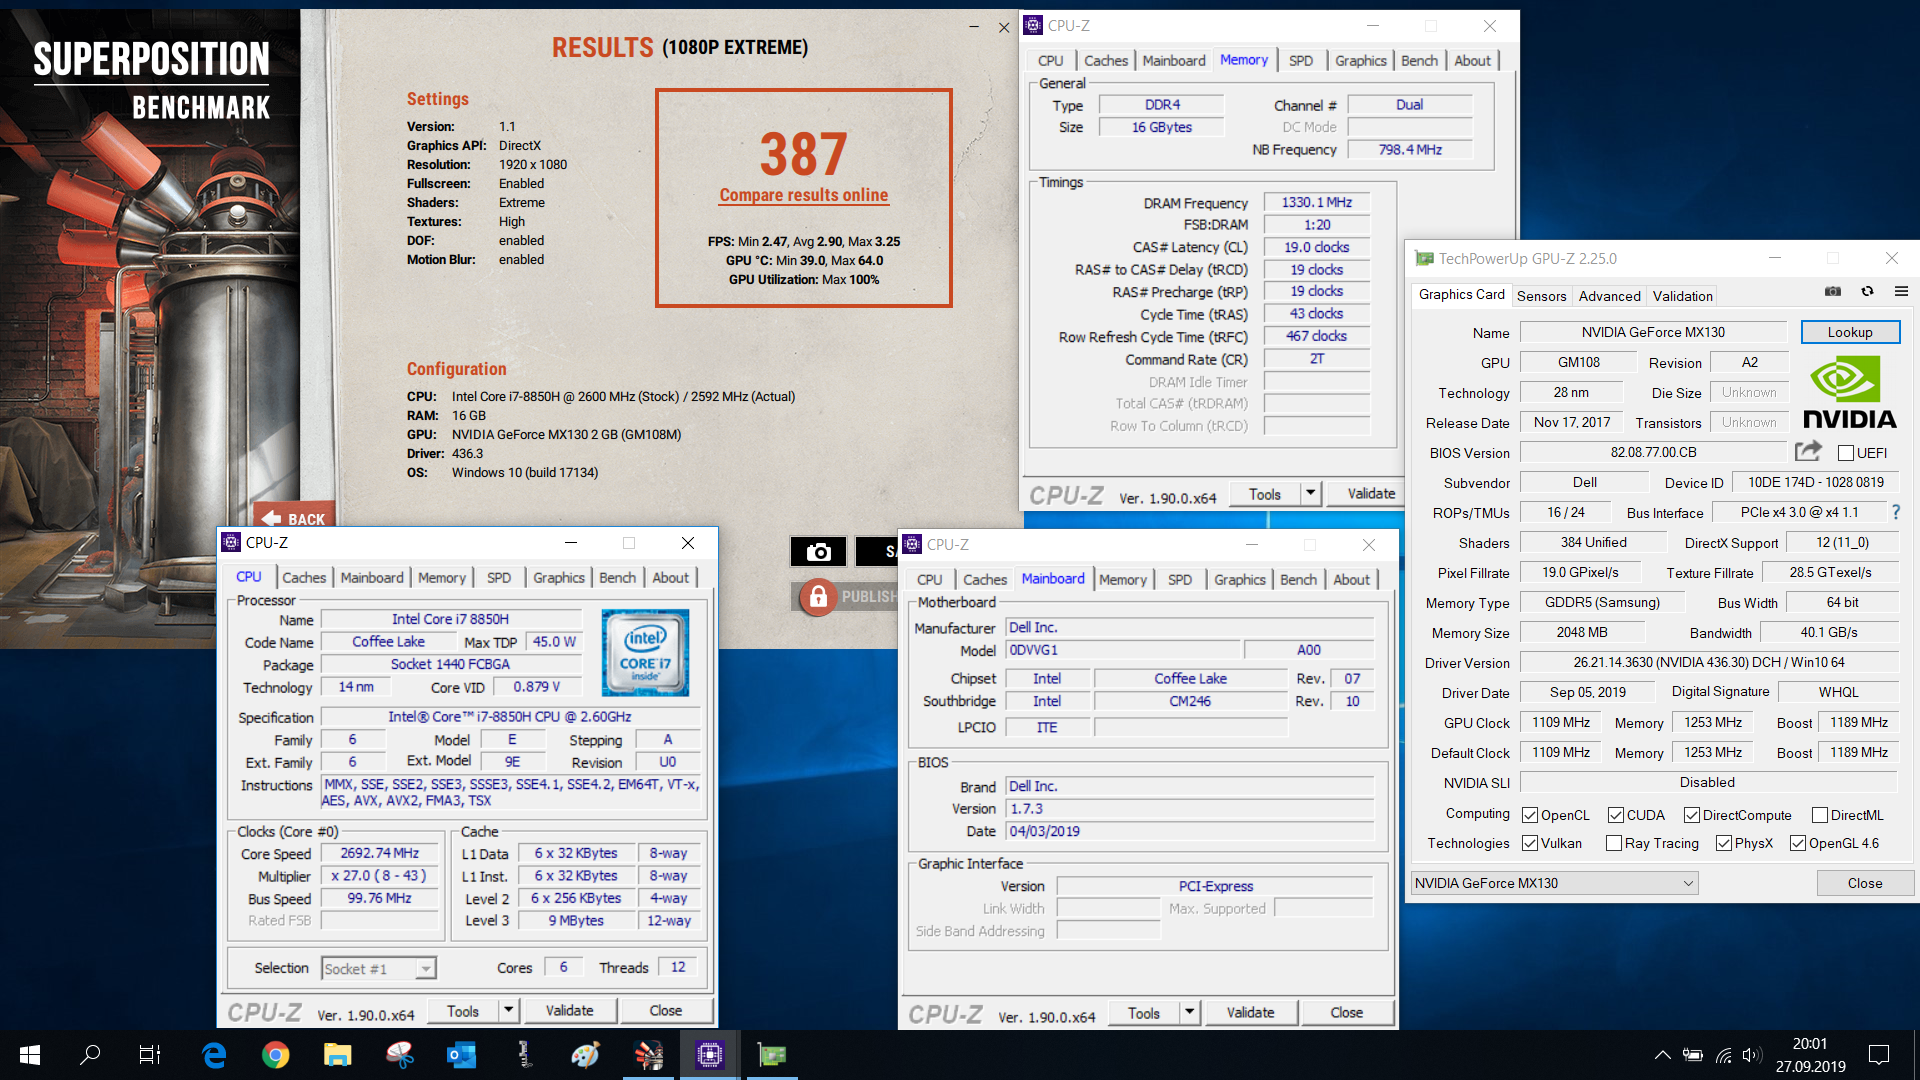
Task: Show hidden system tray icons chevron
Action: (1662, 1055)
